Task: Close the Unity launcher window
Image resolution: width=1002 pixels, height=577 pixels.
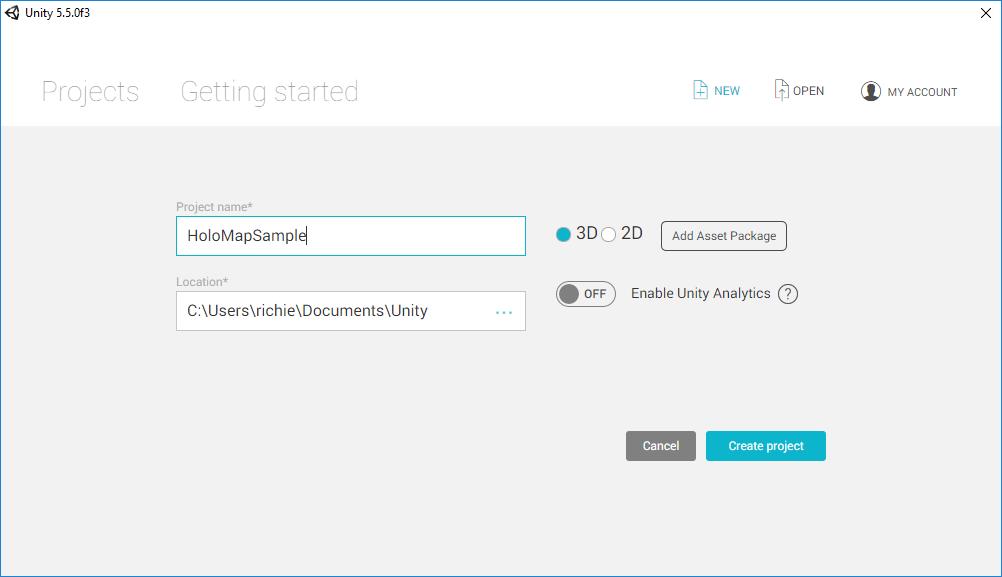Action: pyautogui.click(x=985, y=13)
